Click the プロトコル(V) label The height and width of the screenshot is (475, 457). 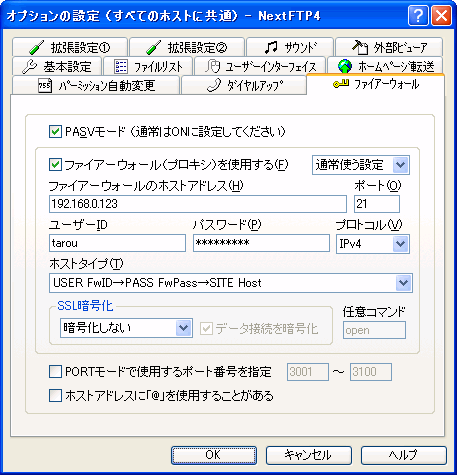369,225
